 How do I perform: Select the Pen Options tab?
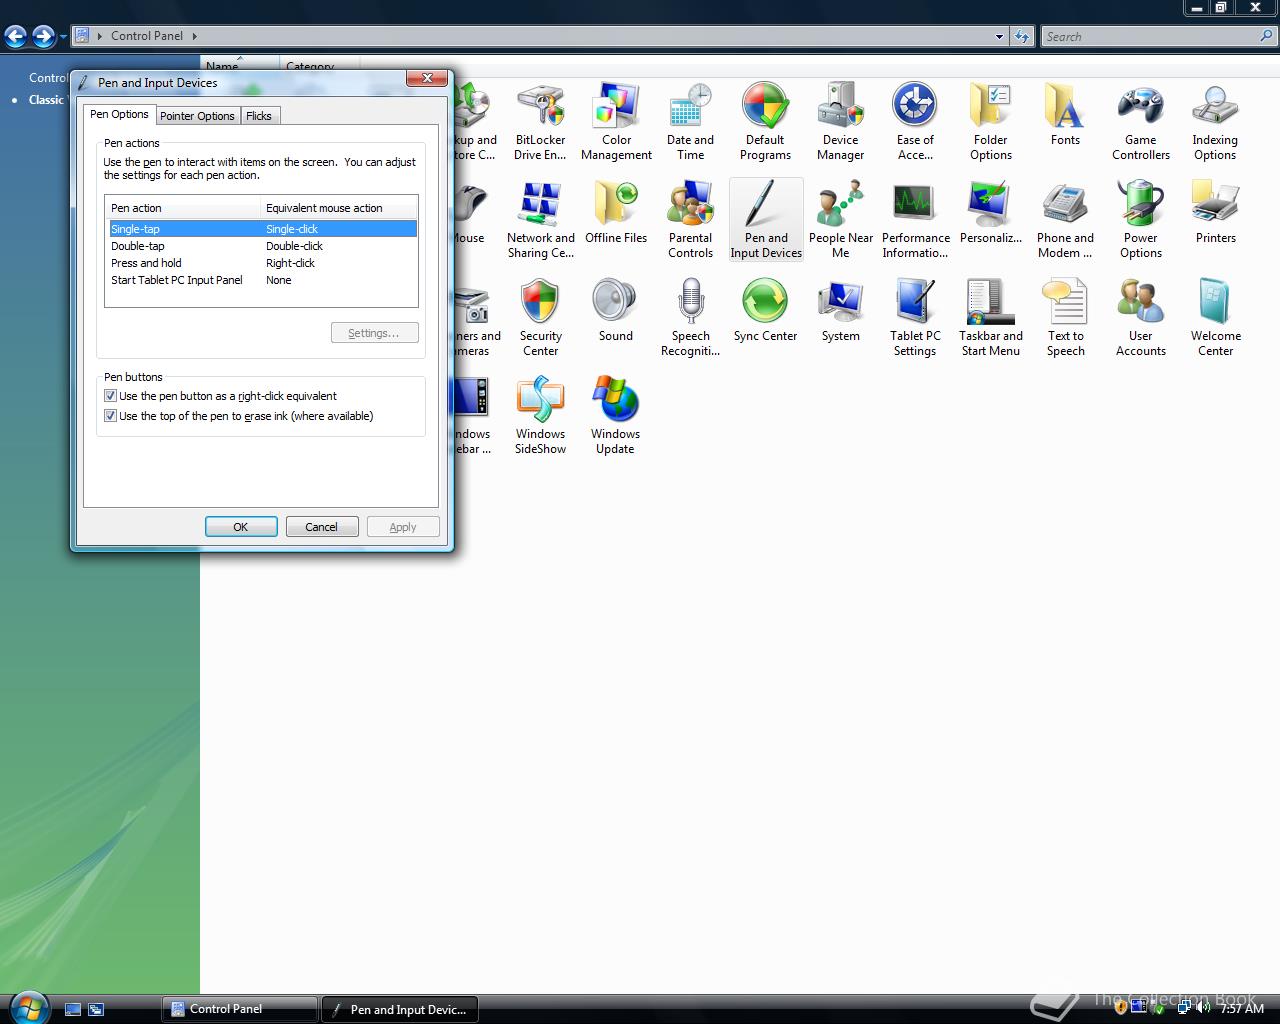click(119, 114)
